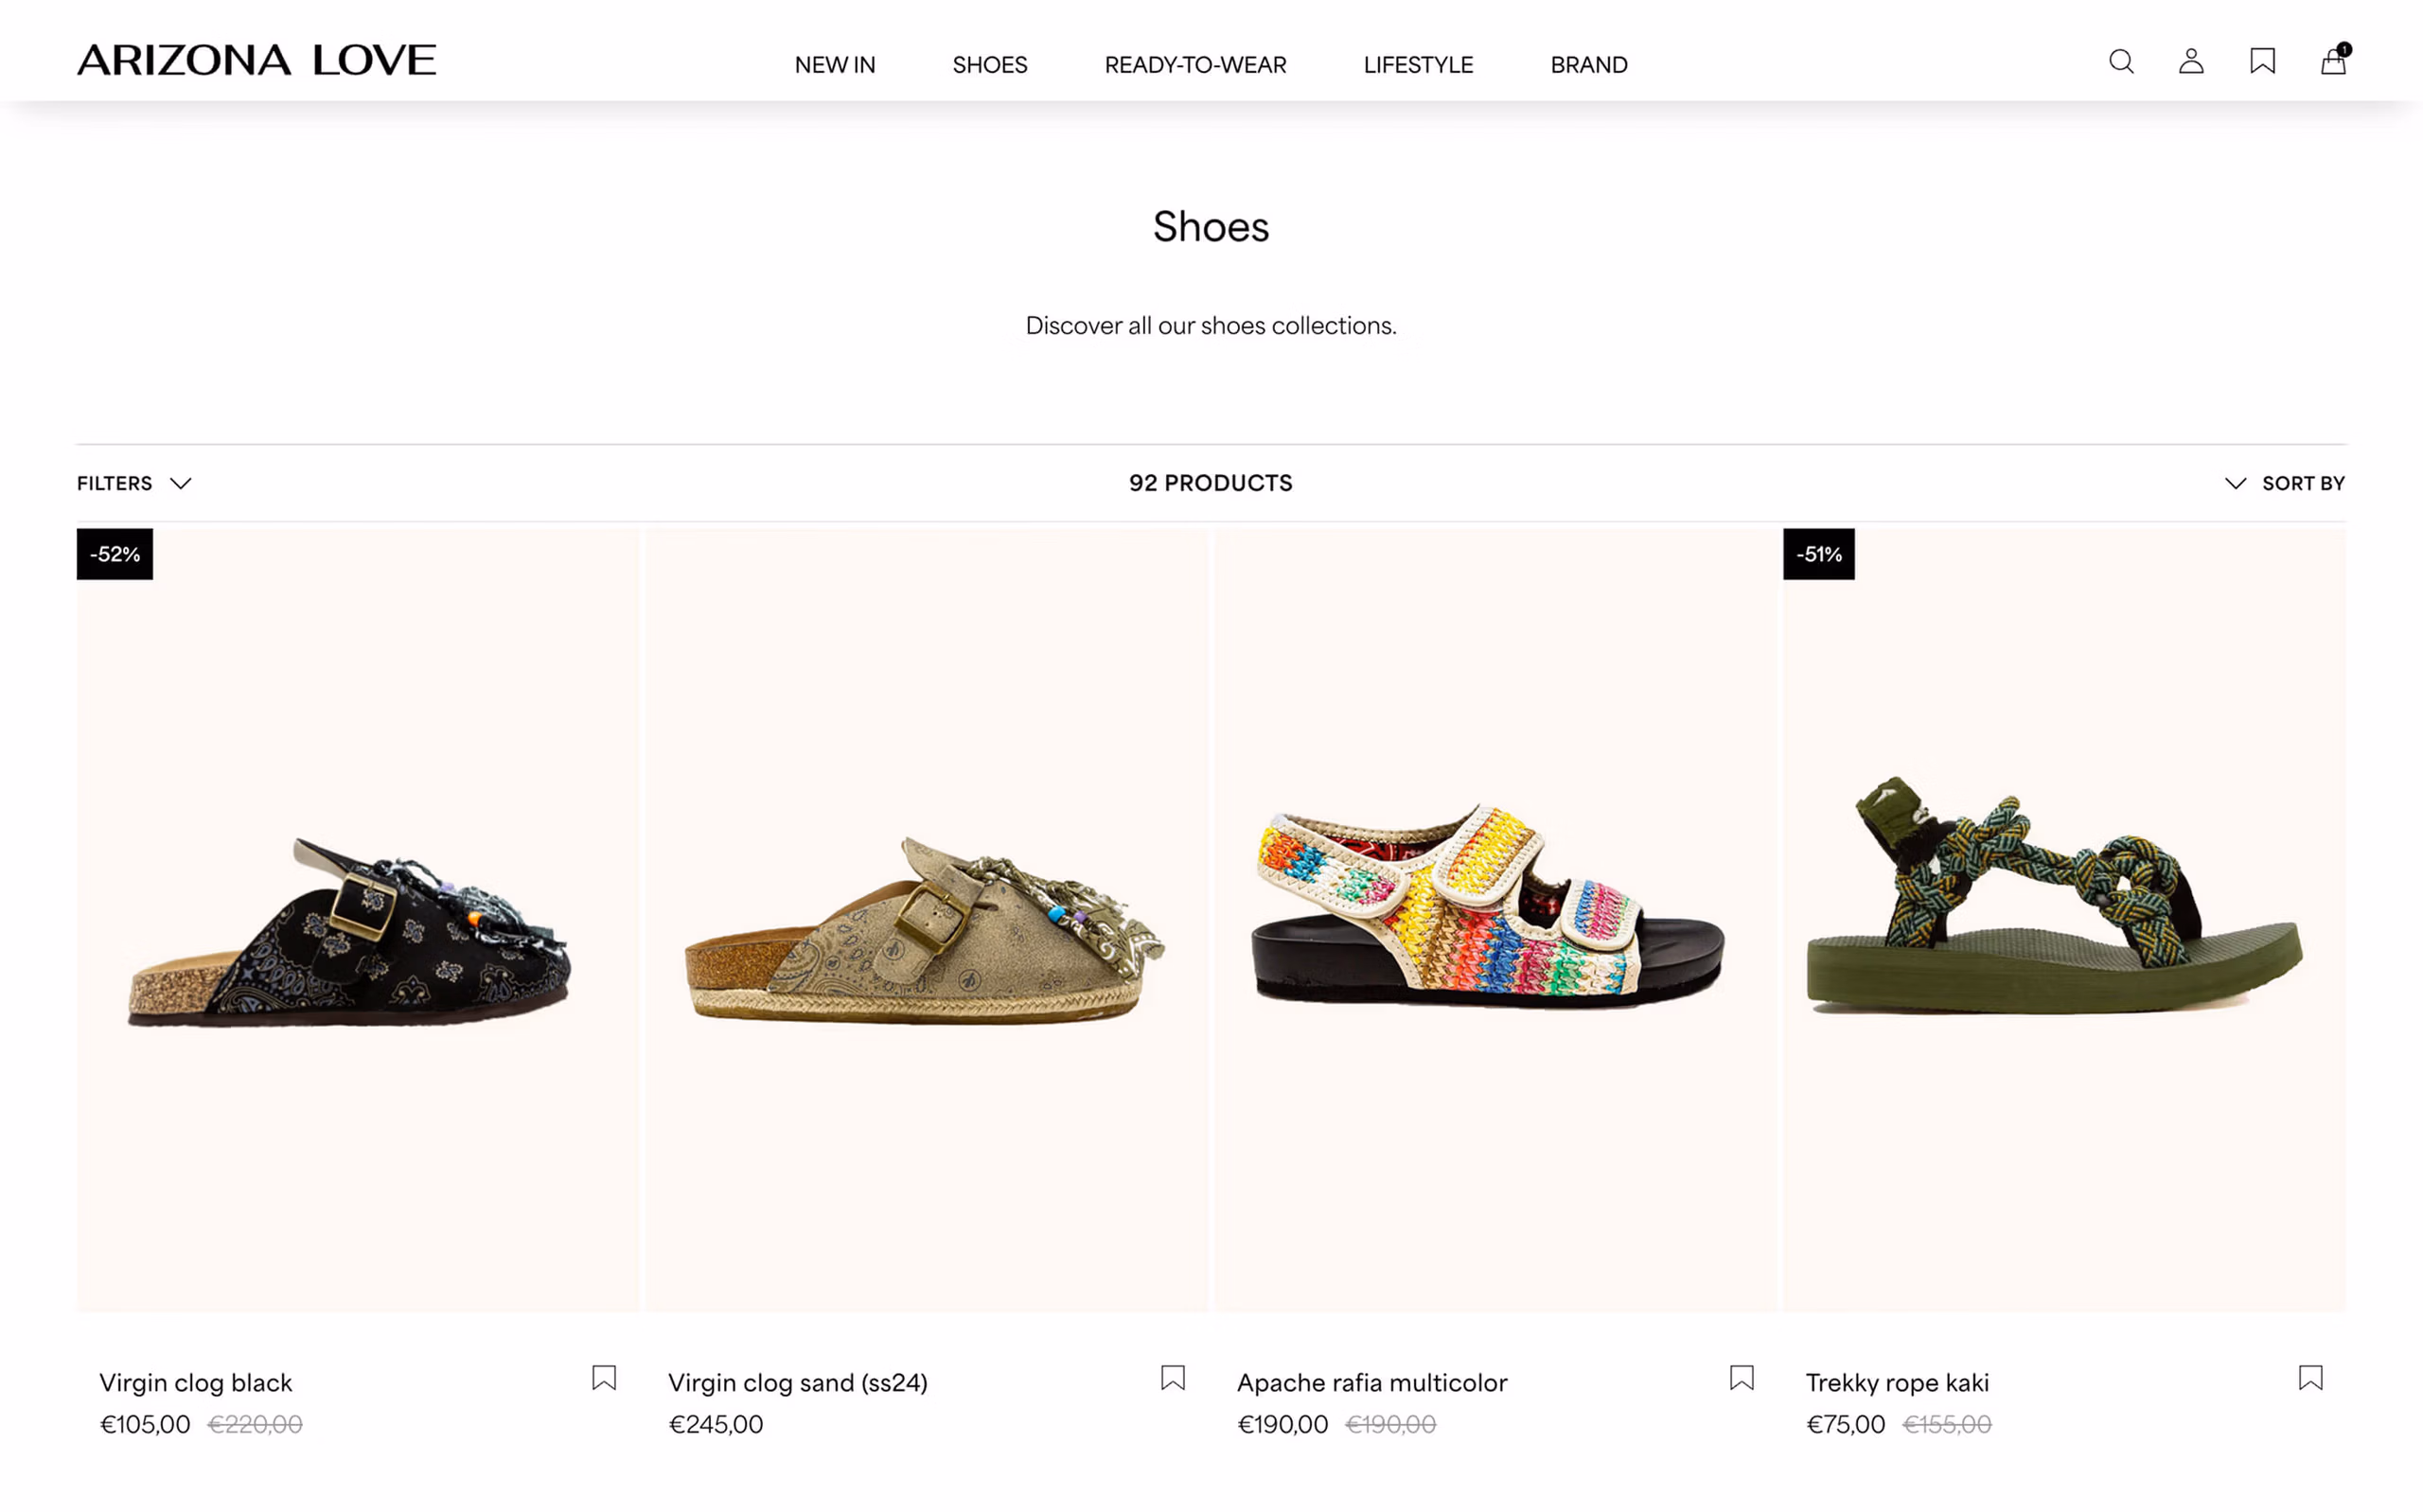Screen dimensions: 2423x1512
Task: View the wishlist icon in the header
Action: (2262, 62)
